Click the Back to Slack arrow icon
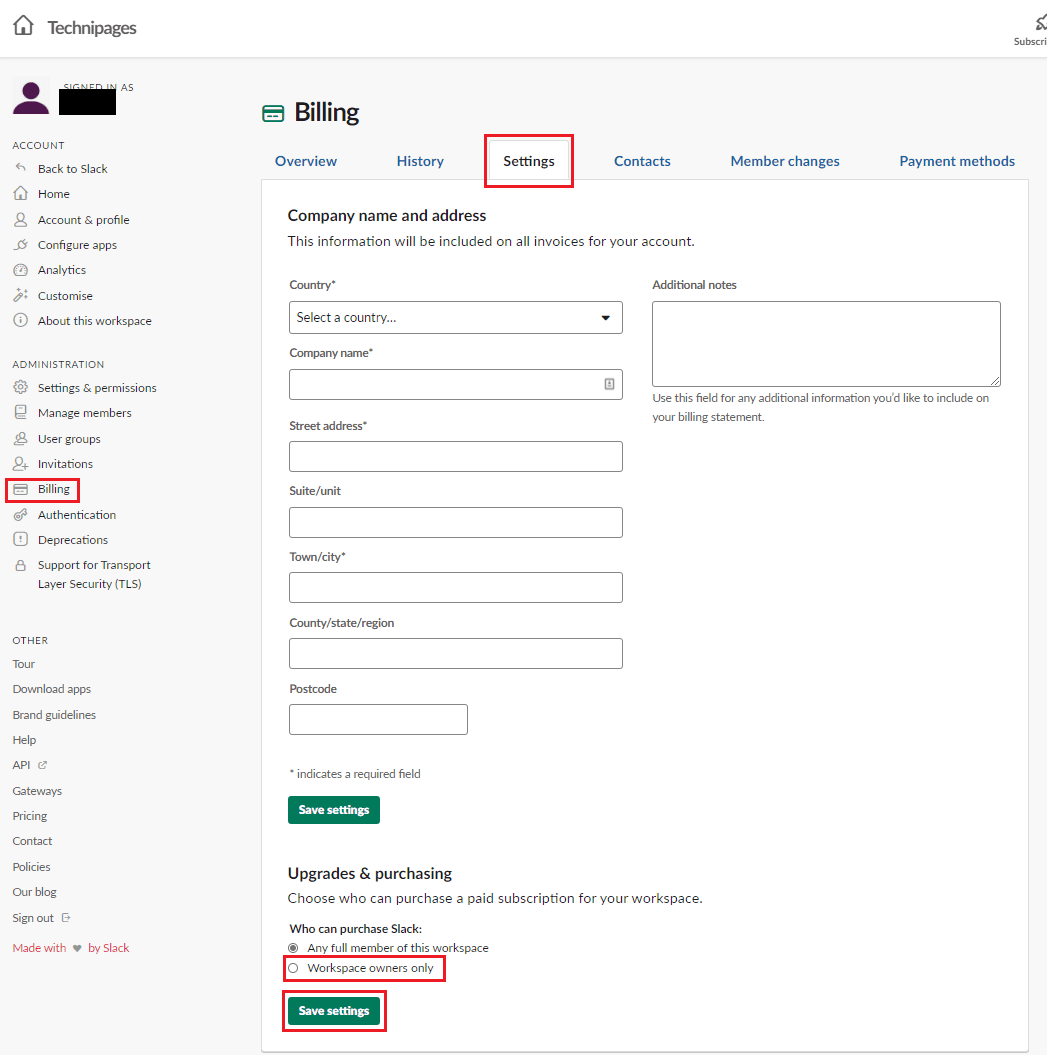The height and width of the screenshot is (1055, 1047). pyautogui.click(x=21, y=168)
